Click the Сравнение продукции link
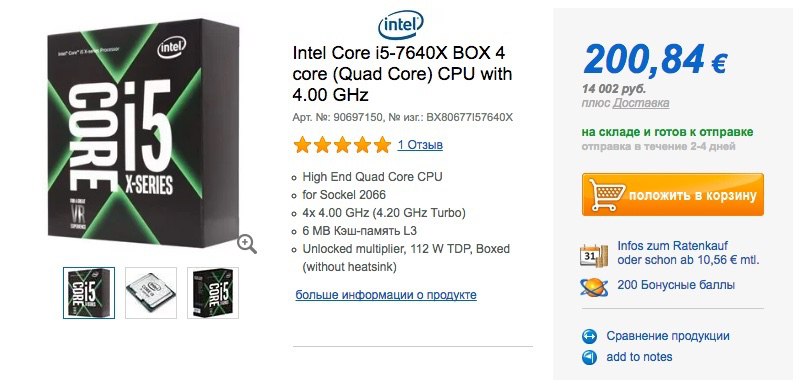Screen dimensions: 806x391 point(668,336)
